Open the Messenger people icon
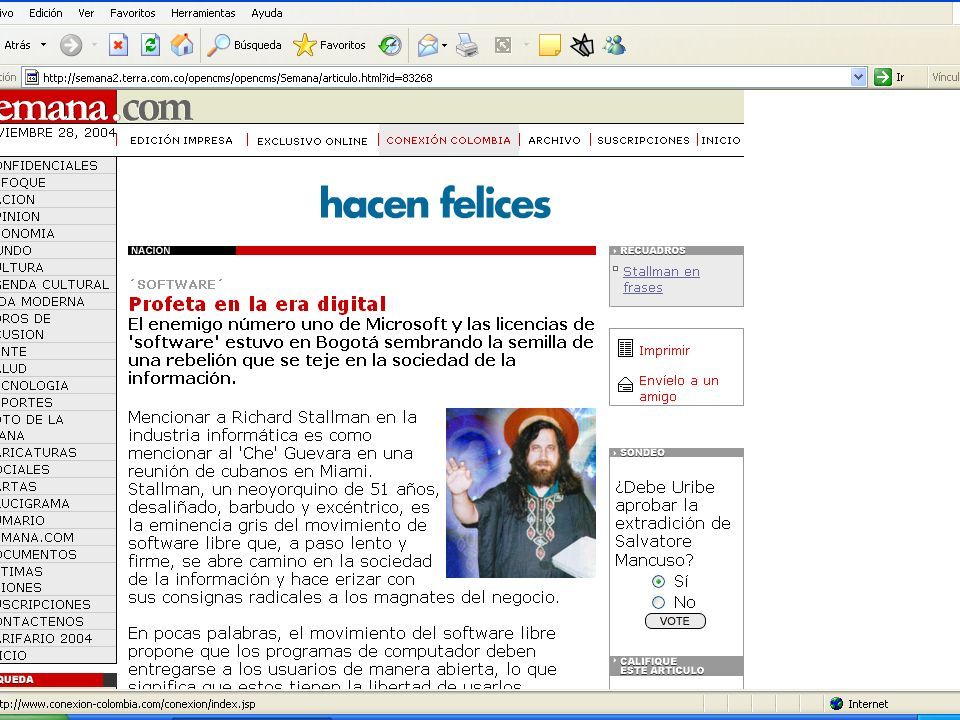The width and height of the screenshot is (960, 720). 614,45
